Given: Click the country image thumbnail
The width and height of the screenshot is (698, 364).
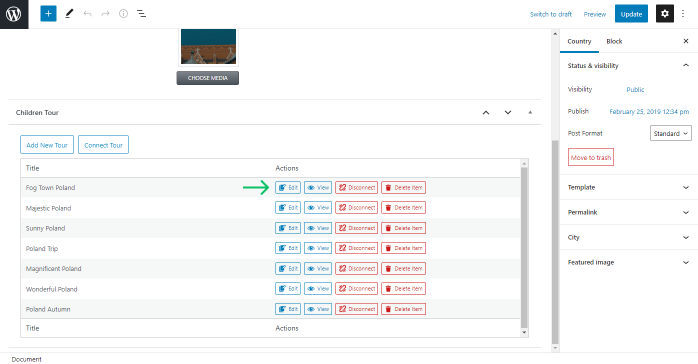Looking at the screenshot, I should pos(208,47).
